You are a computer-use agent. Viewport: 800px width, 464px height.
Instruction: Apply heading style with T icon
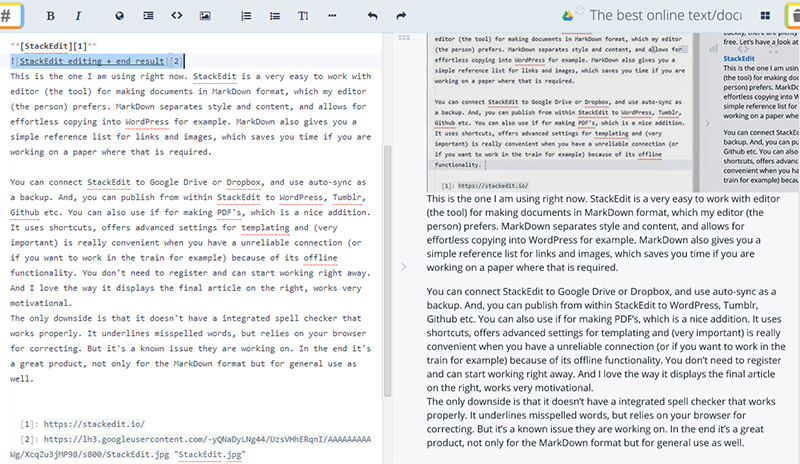[303, 16]
